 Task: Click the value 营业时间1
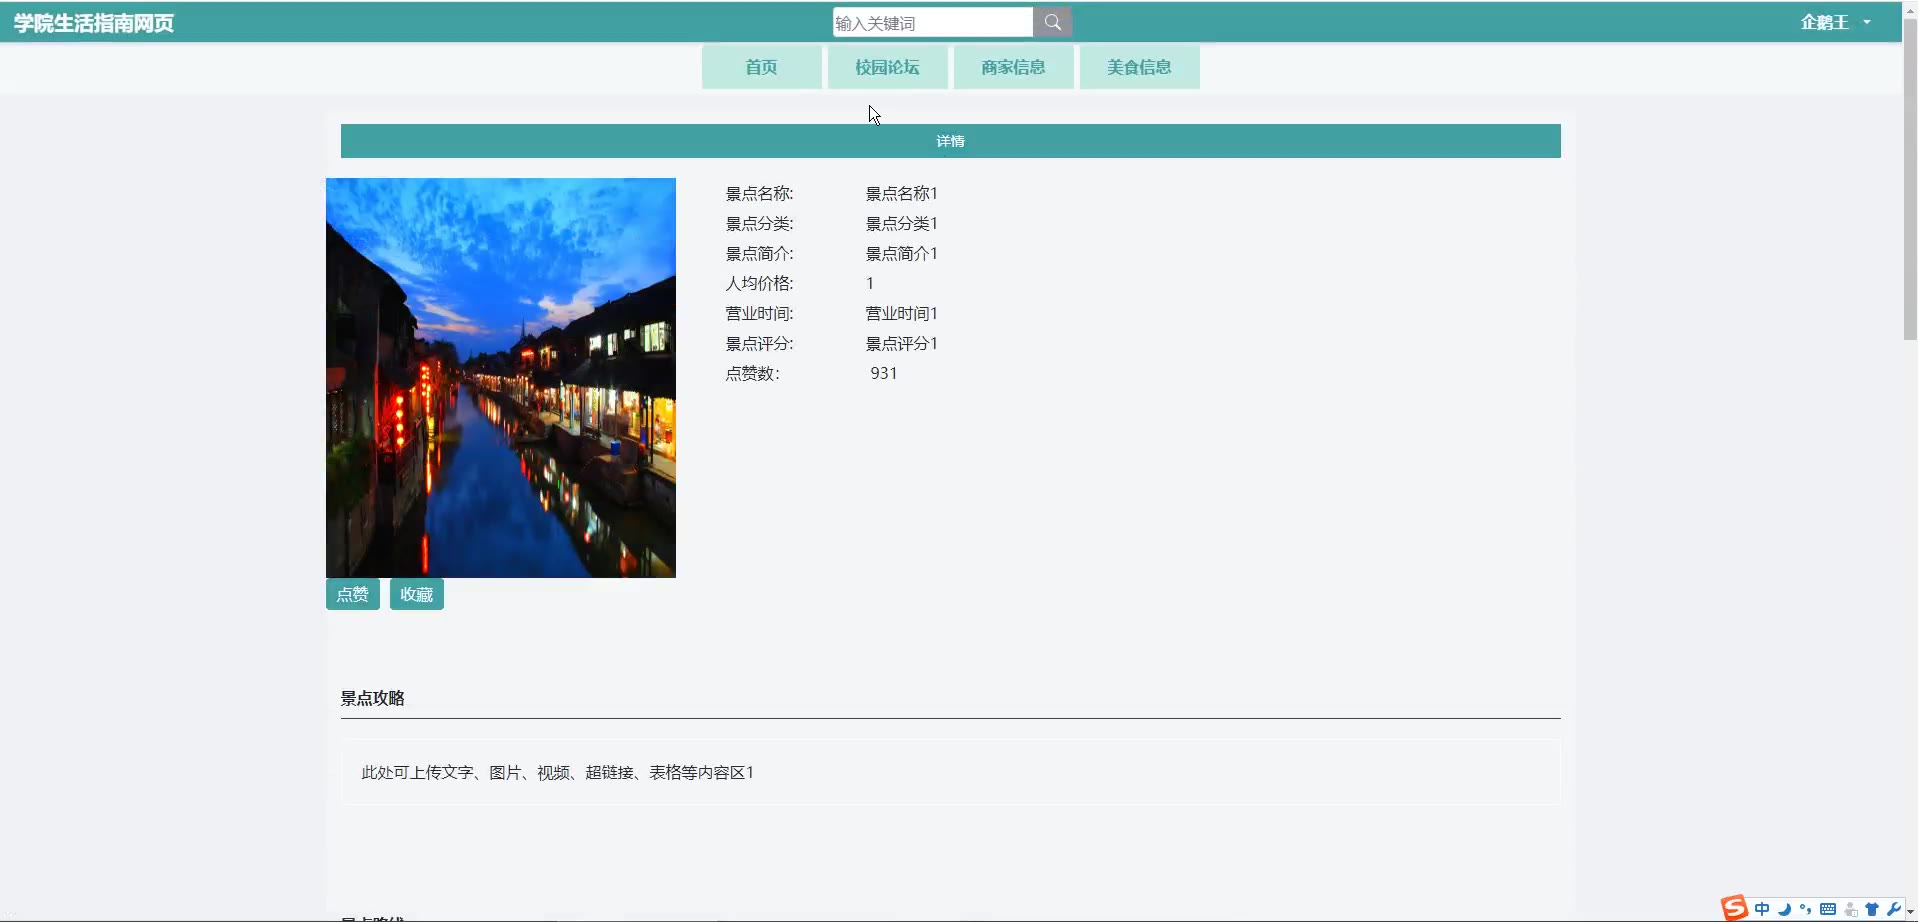(x=901, y=313)
